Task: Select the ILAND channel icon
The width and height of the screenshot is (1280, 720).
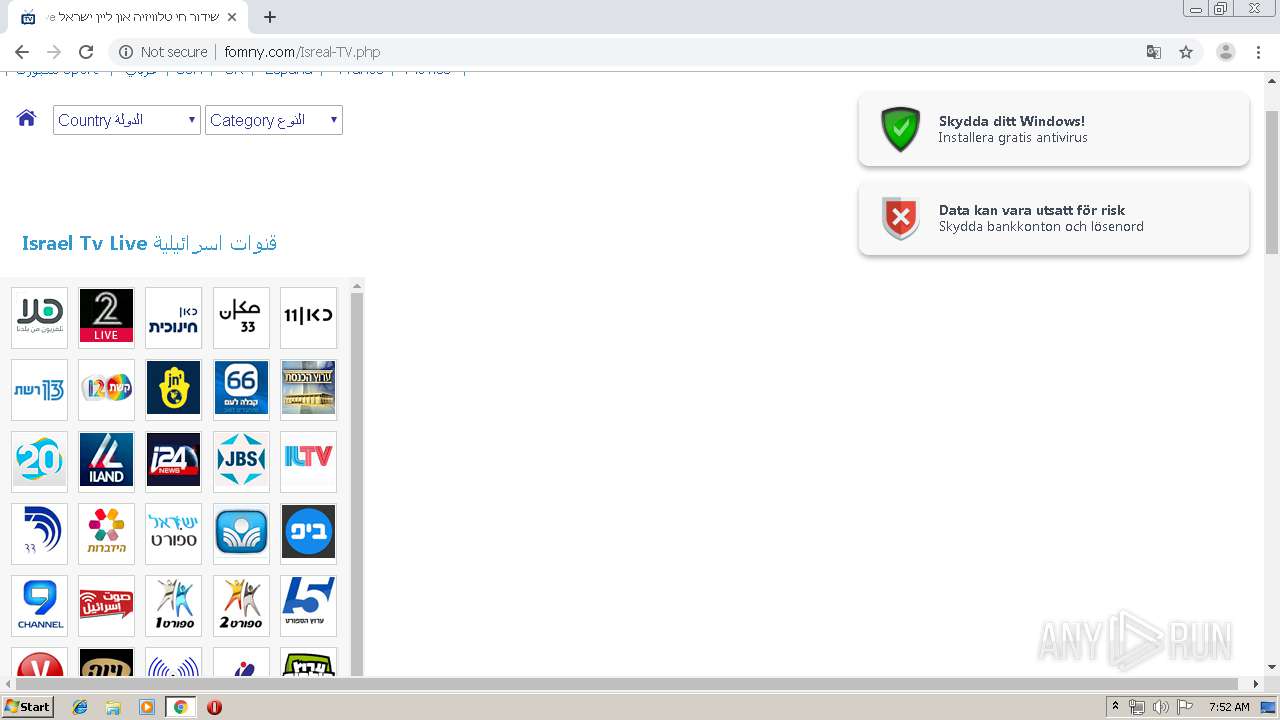Action: point(106,462)
